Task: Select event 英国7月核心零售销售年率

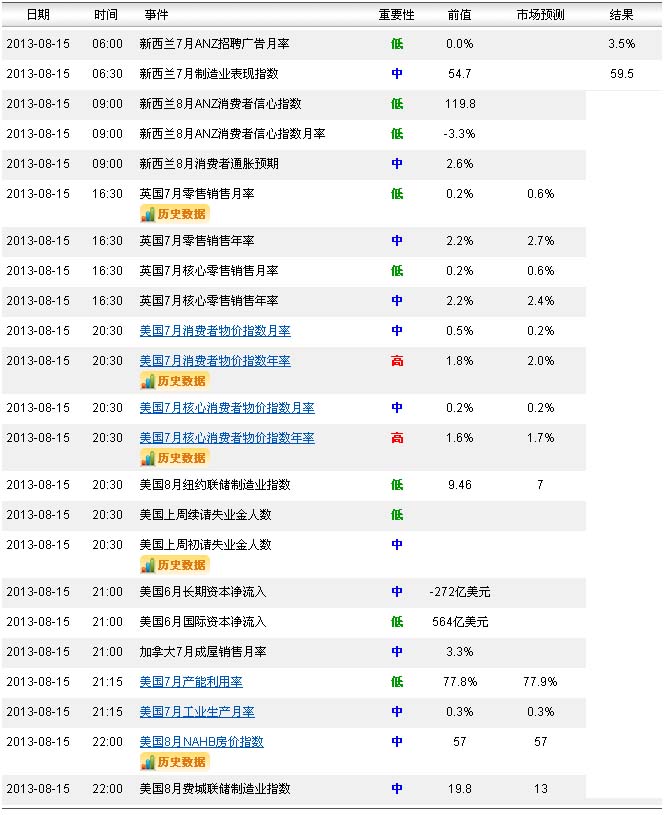Action: pyautogui.click(x=209, y=301)
